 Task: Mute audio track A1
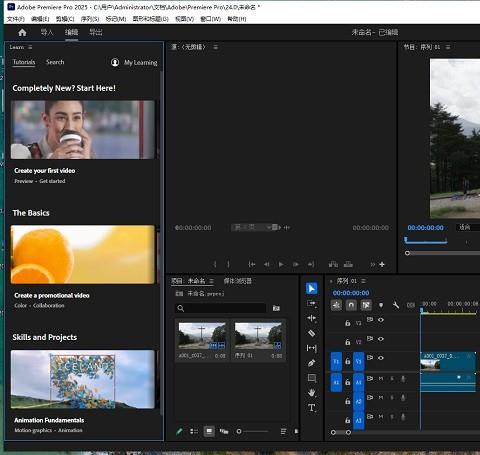381,379
